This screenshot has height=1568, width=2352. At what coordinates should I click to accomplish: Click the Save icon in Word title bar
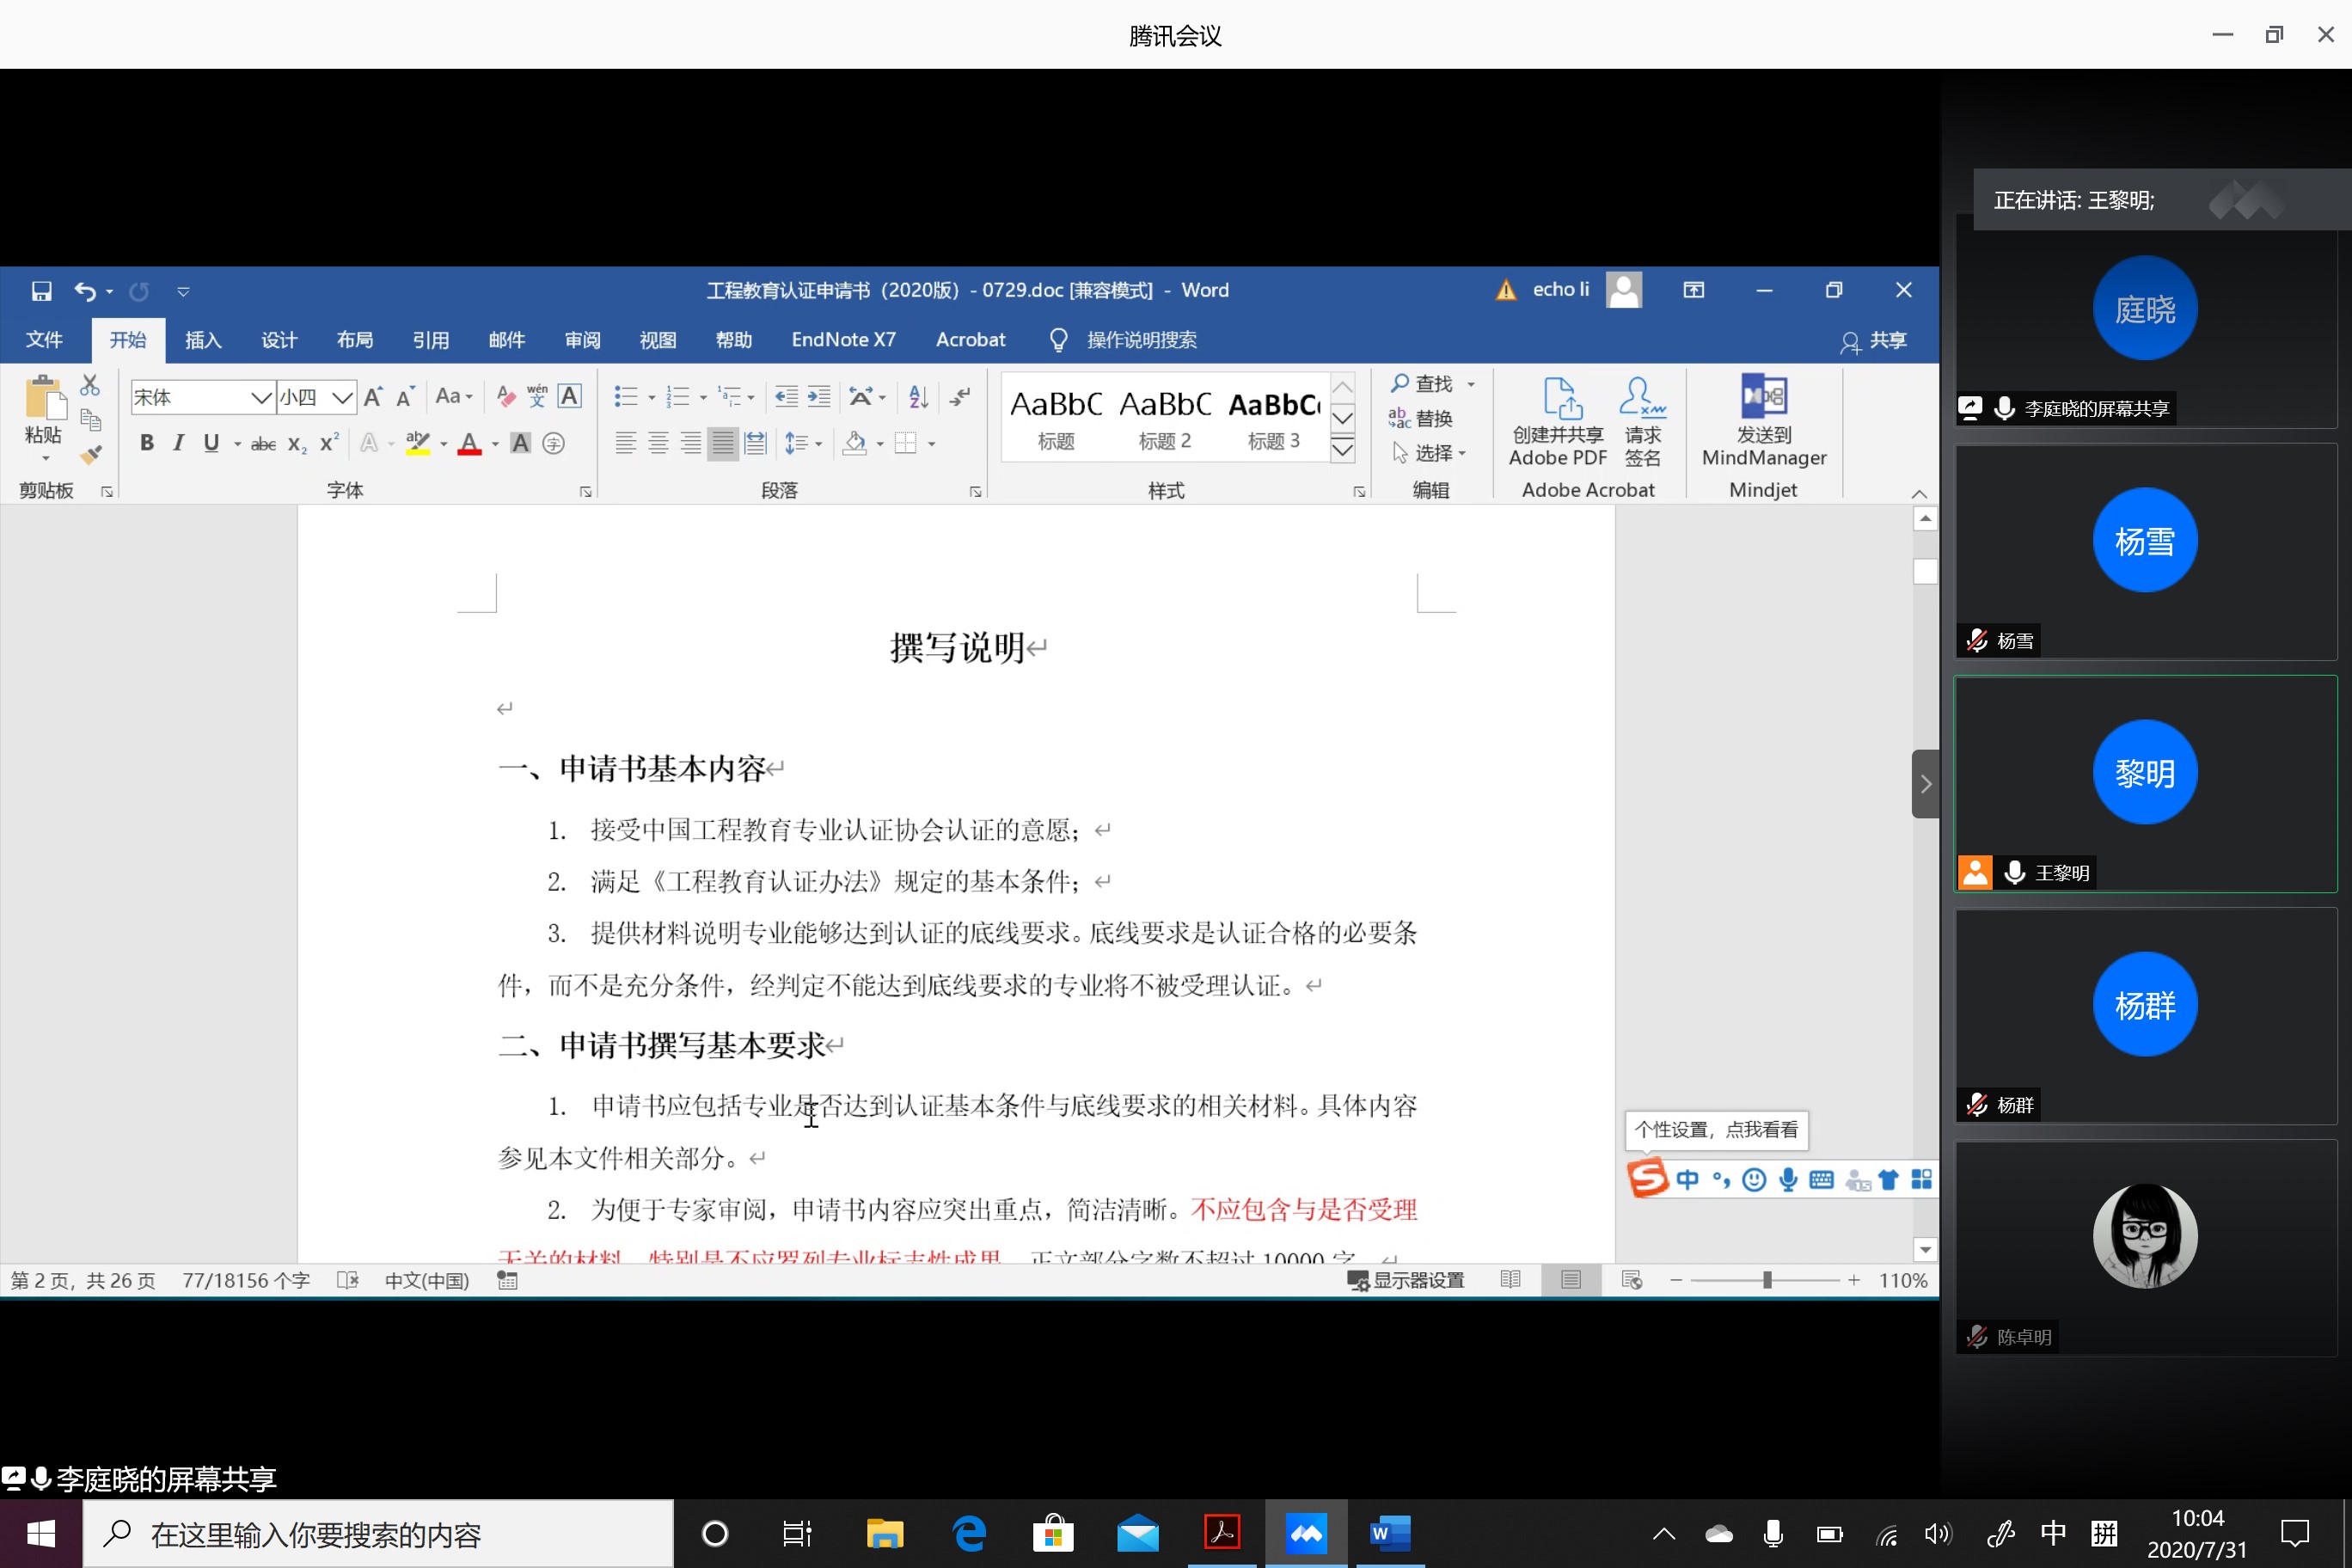[41, 291]
